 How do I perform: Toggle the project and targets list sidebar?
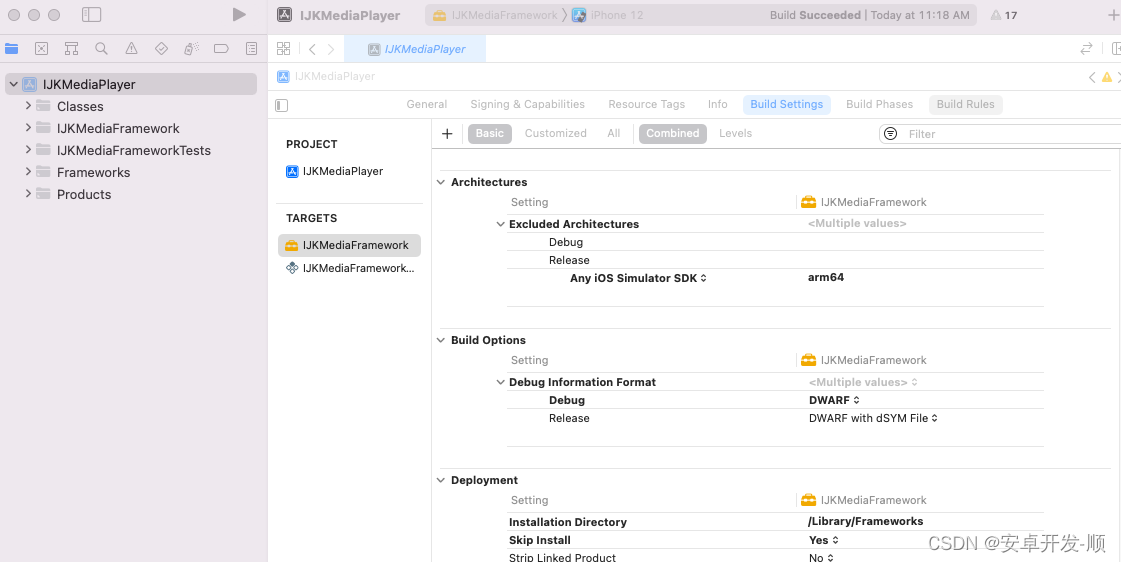282,105
